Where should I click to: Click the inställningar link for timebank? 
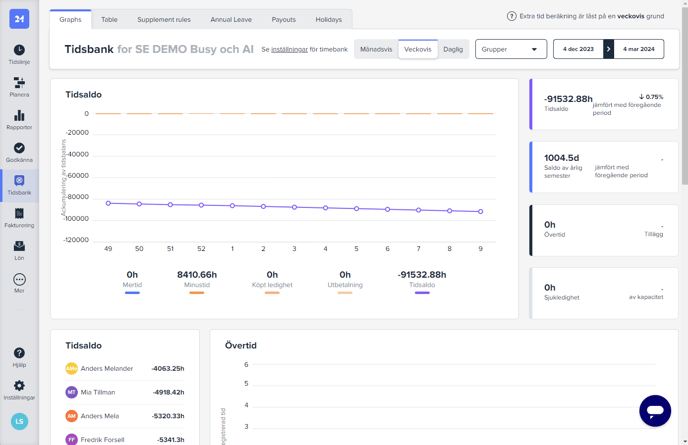click(290, 49)
